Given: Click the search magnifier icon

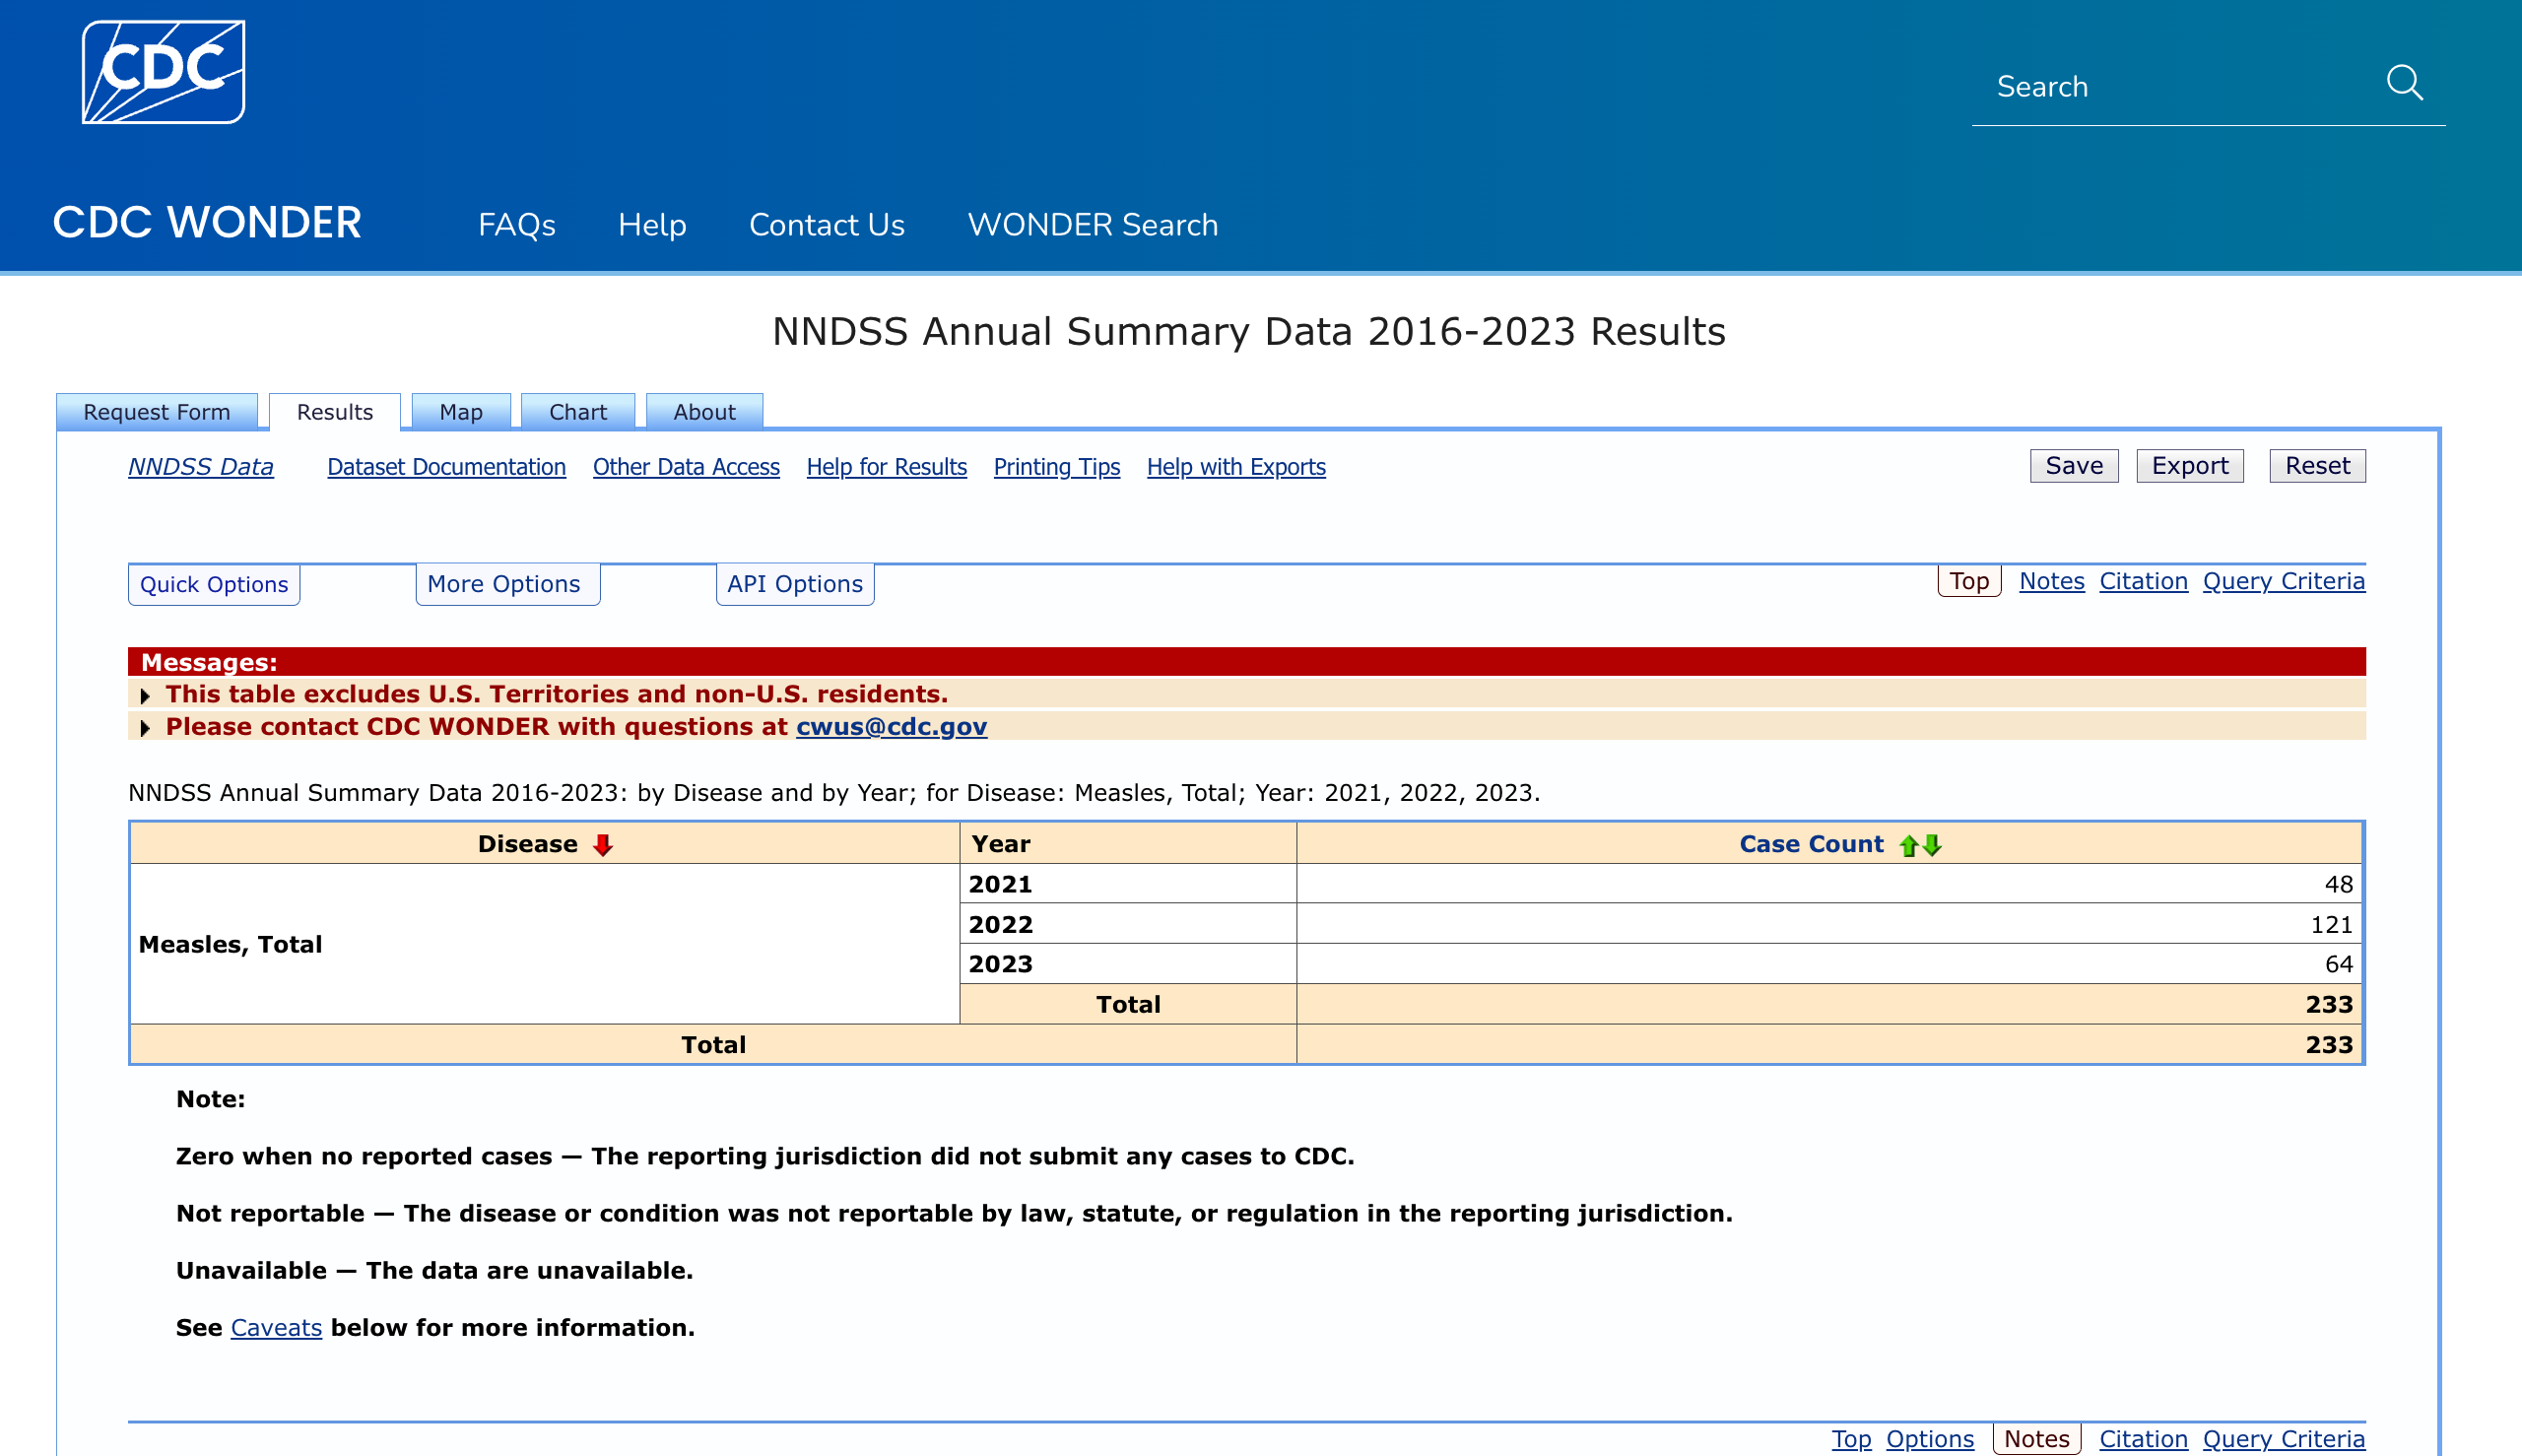Looking at the screenshot, I should (x=2405, y=84).
